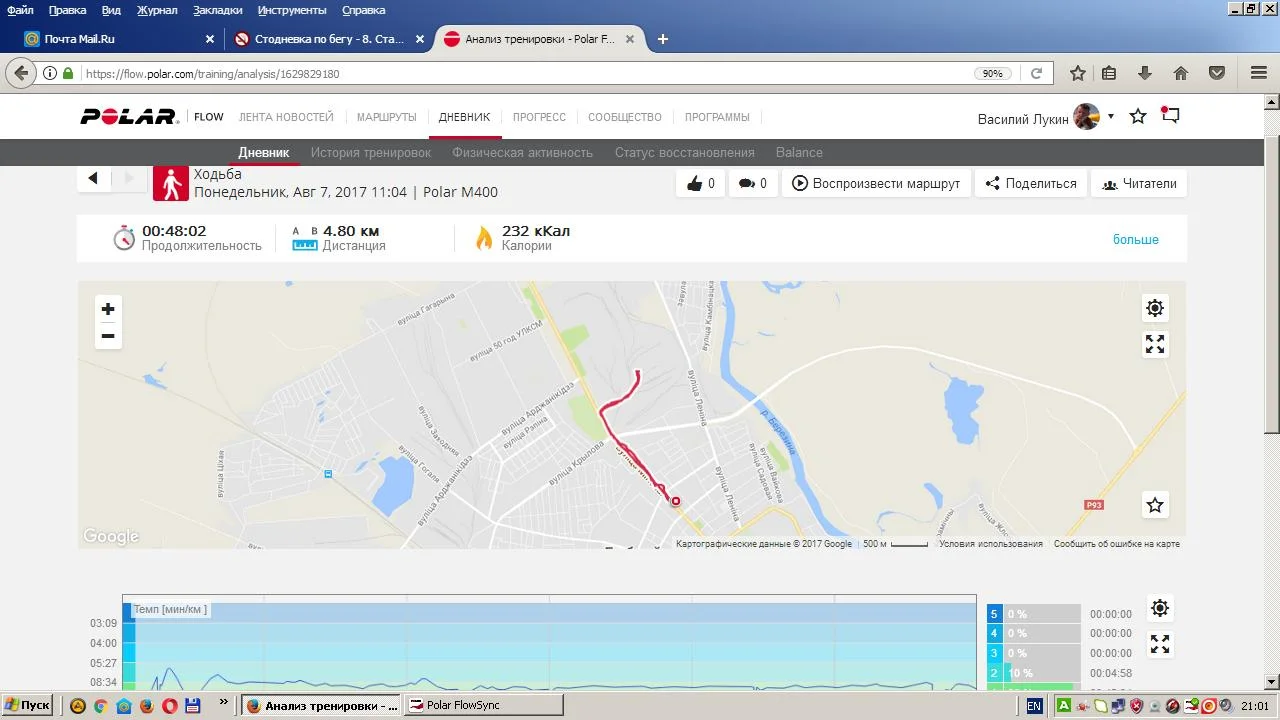Open the Статус восстановления subtab
1280x720 pixels.
[x=685, y=152]
